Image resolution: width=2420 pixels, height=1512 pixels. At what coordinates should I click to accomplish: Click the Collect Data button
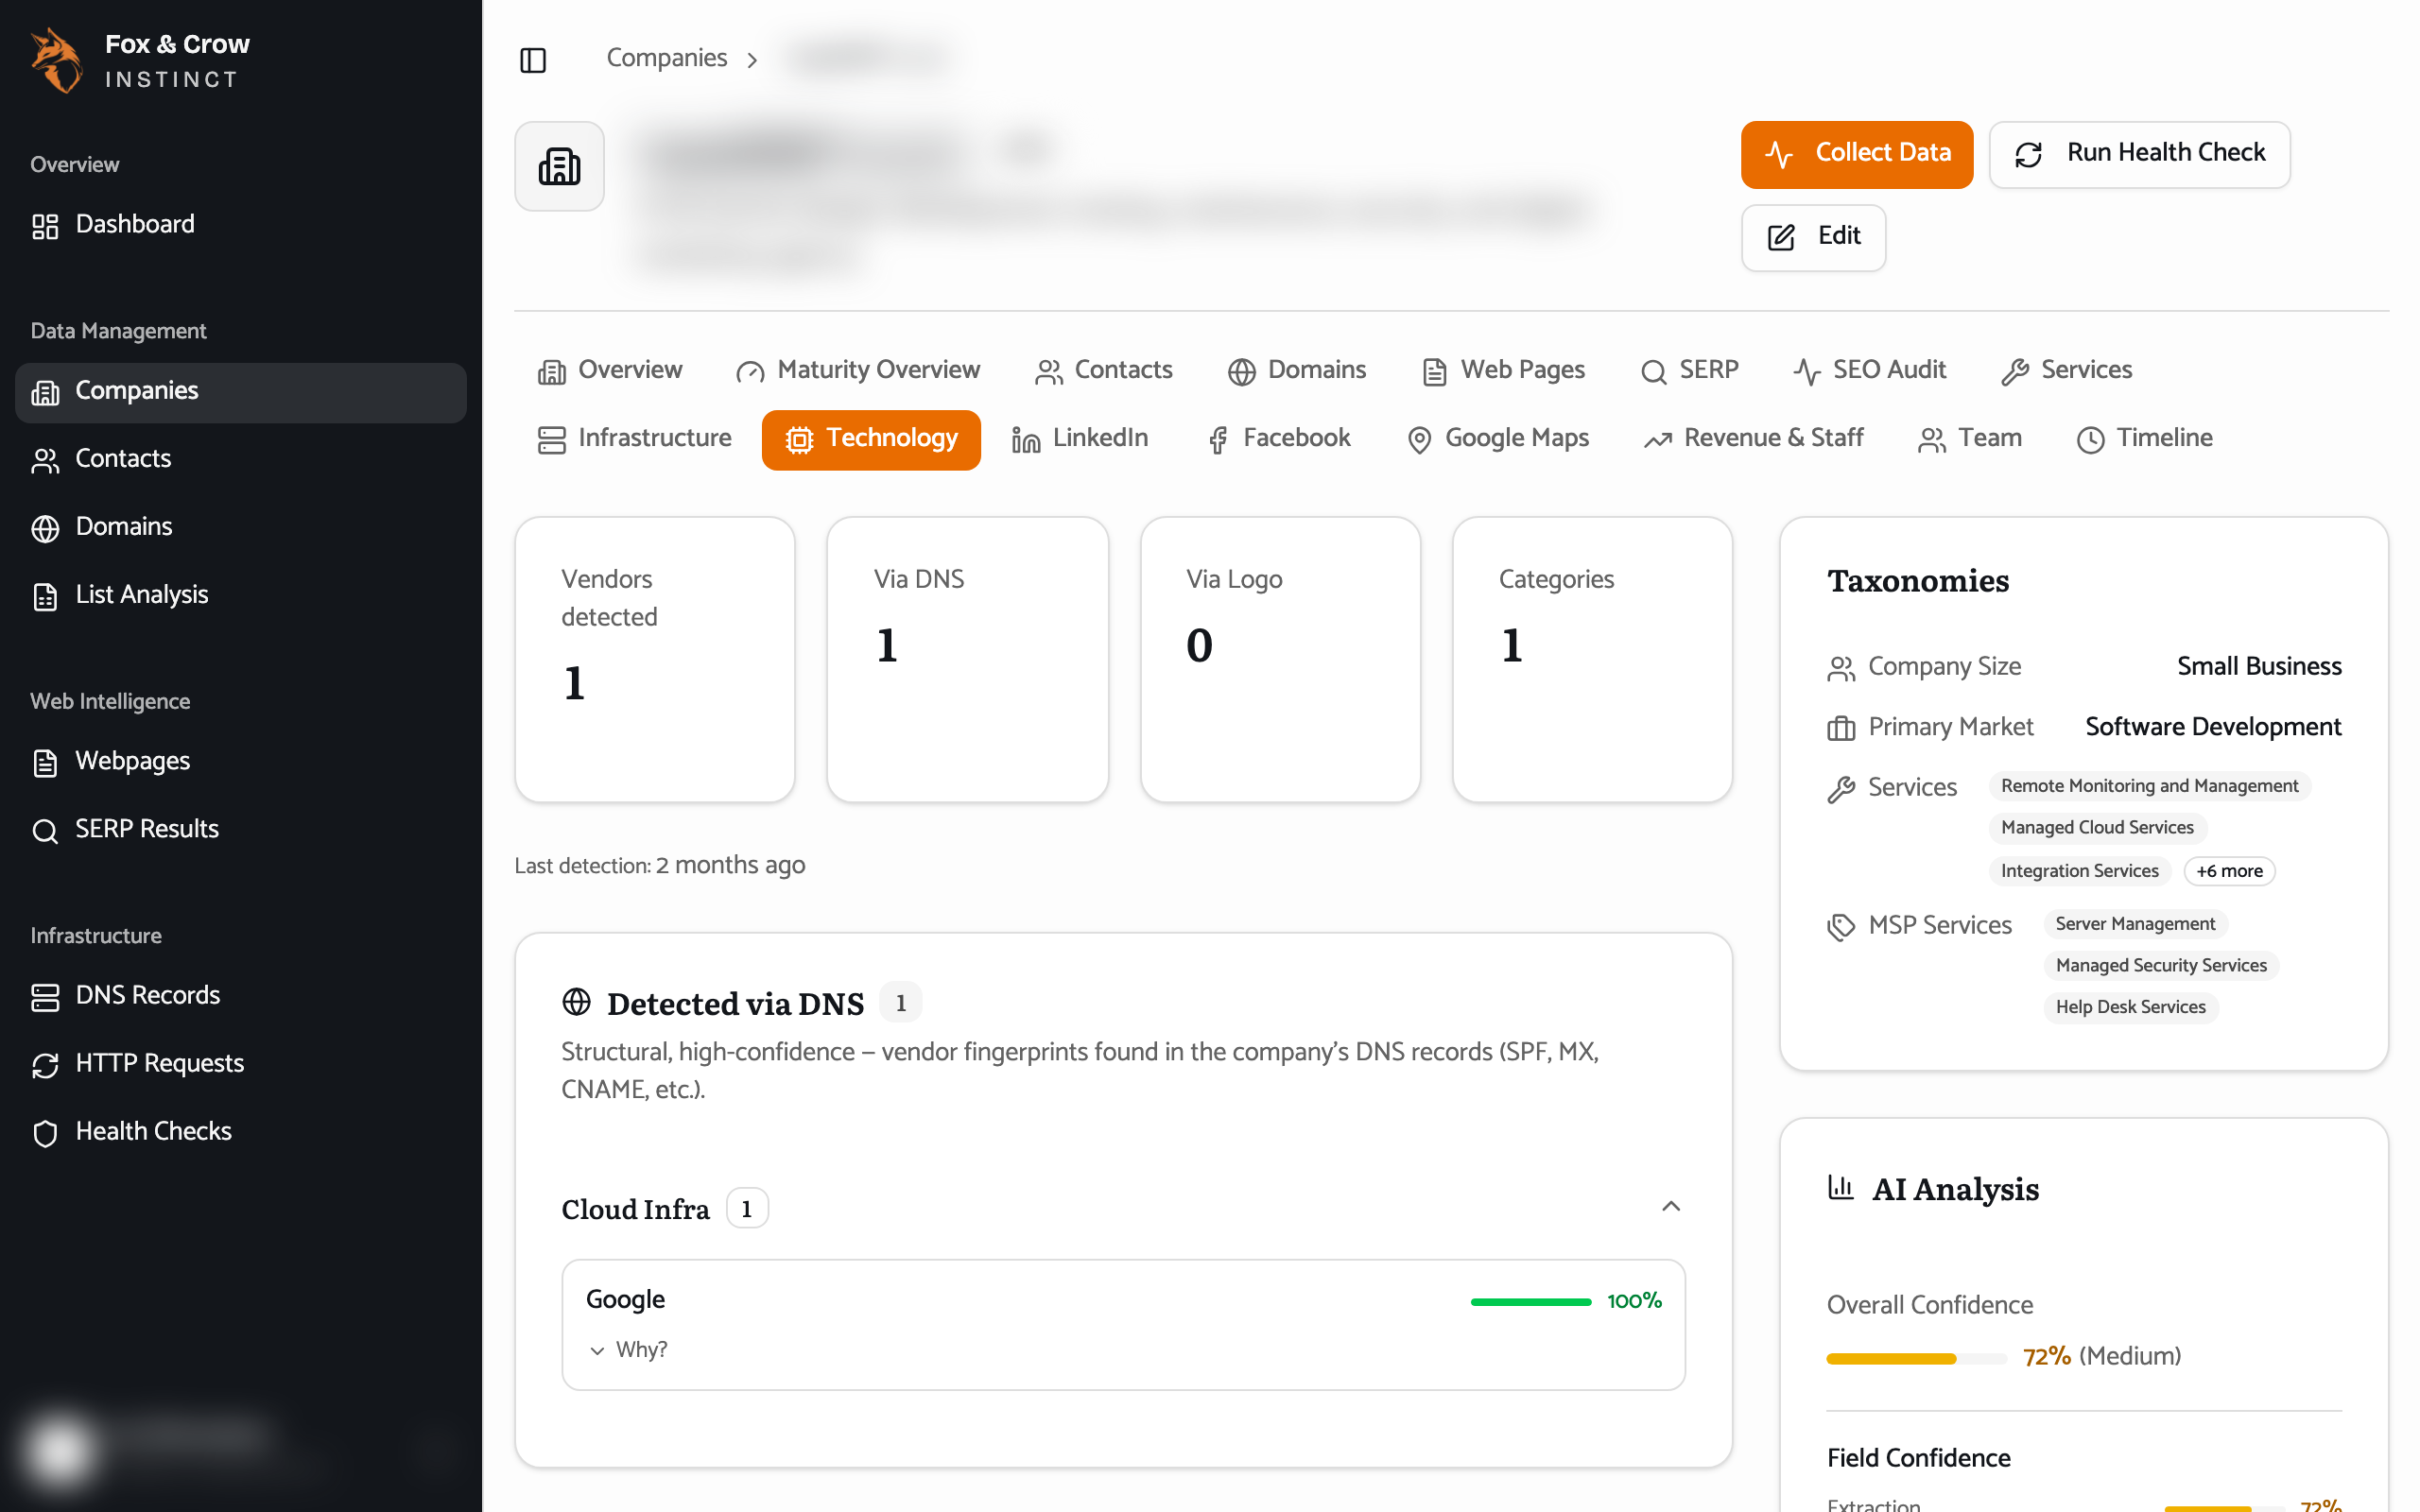click(1856, 154)
